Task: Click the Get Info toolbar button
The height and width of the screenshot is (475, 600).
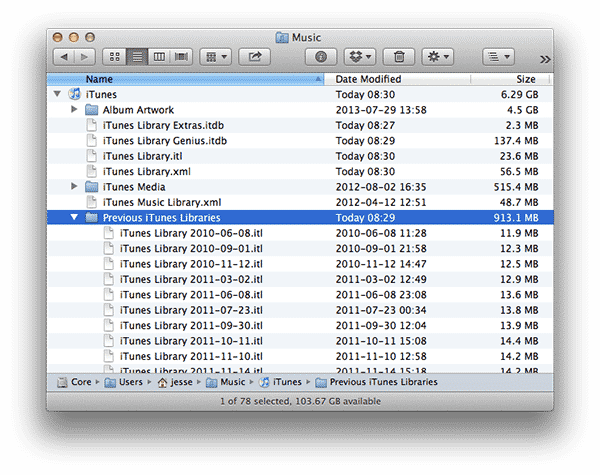Action: click(321, 57)
